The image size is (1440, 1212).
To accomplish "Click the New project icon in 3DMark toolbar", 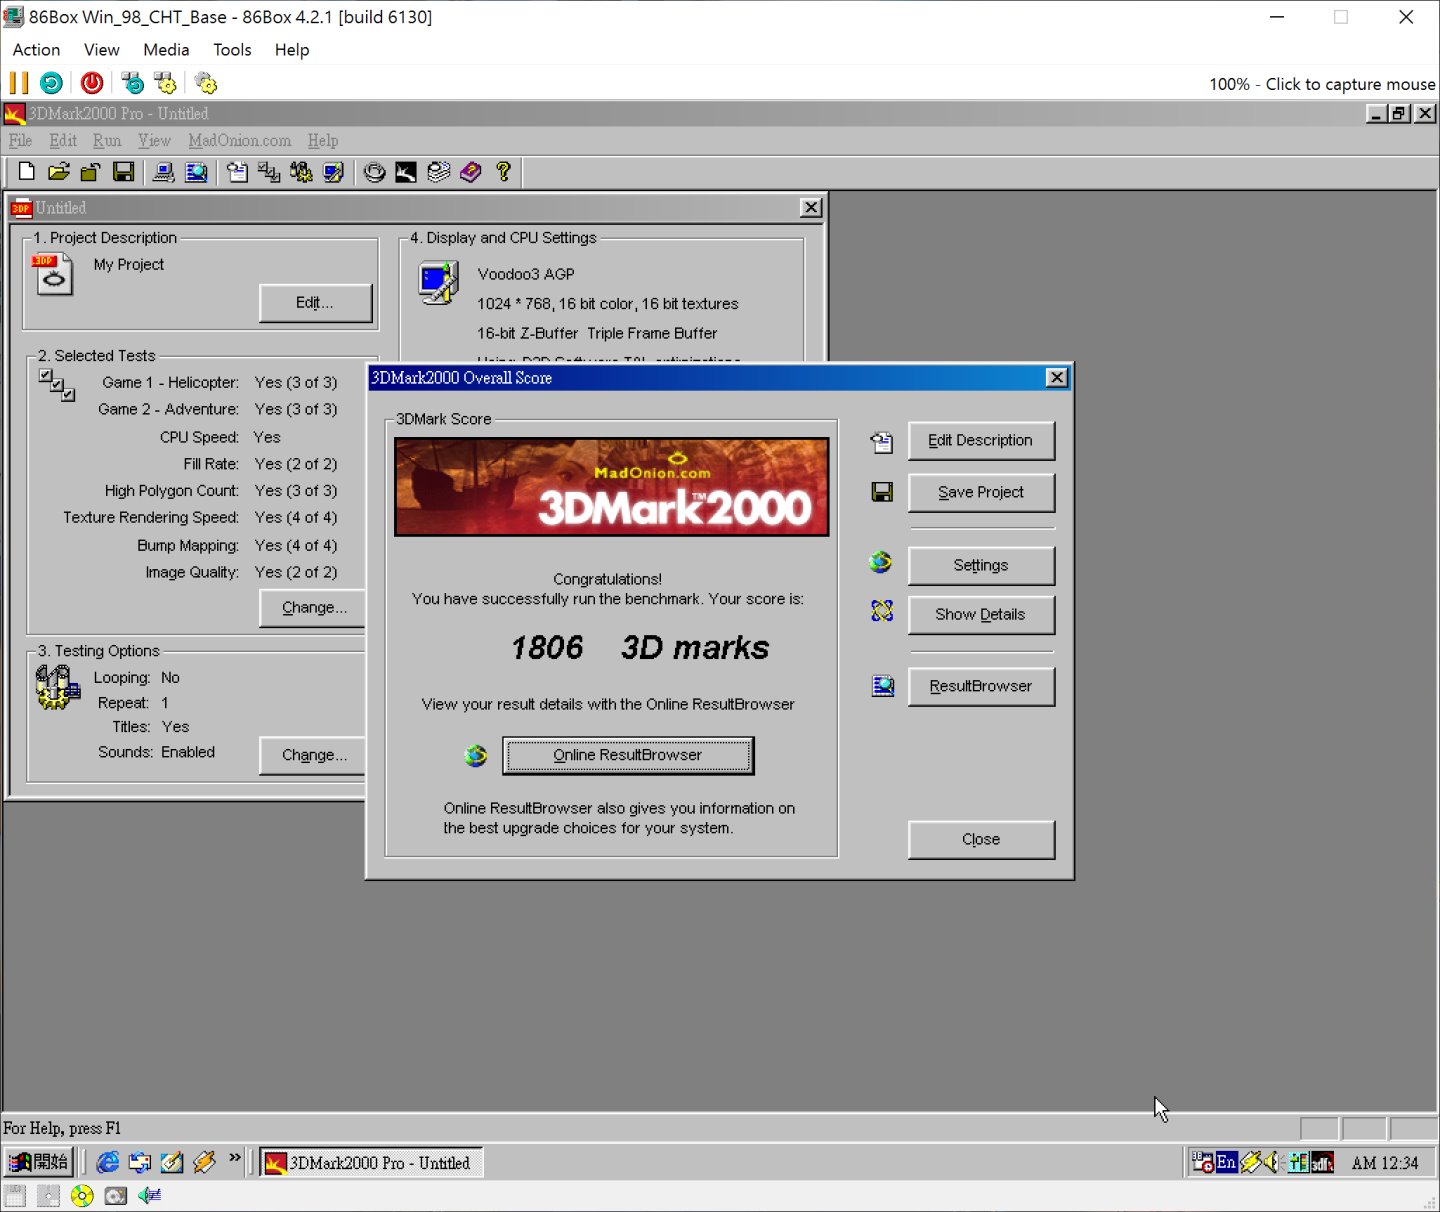I will click(x=27, y=172).
